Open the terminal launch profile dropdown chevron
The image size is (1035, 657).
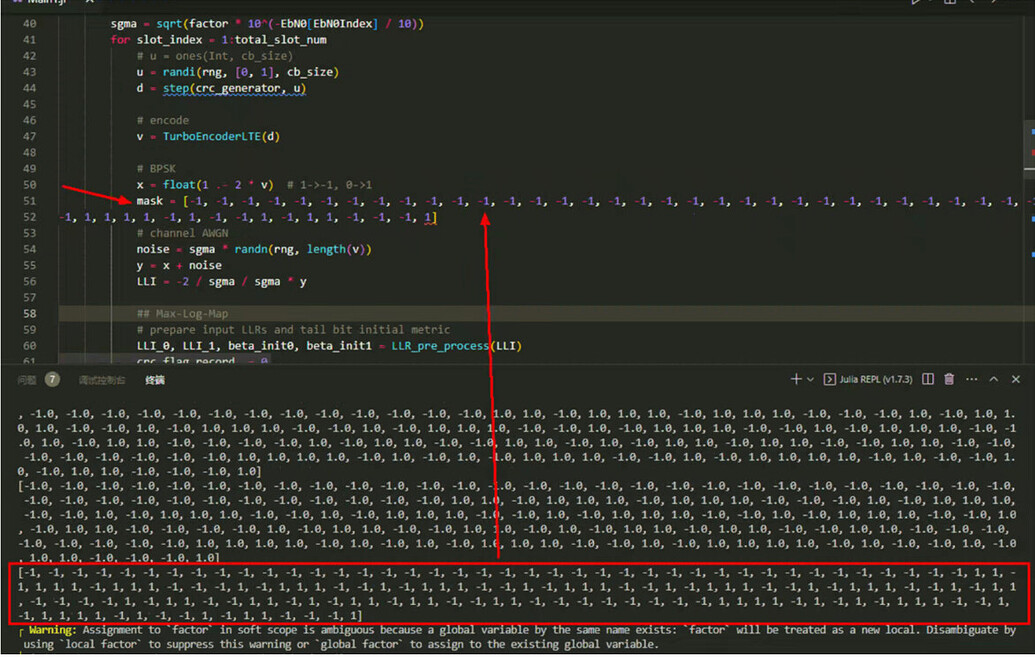[x=811, y=380]
